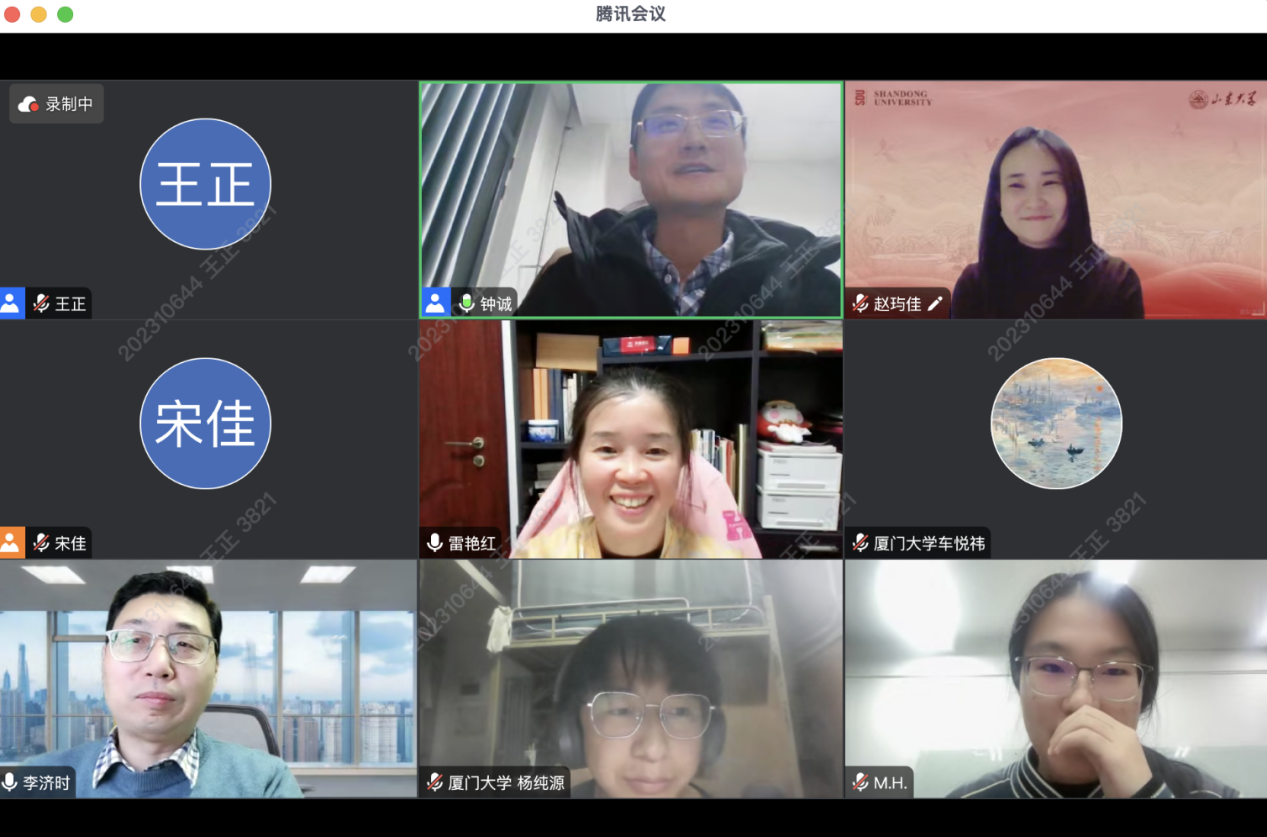Click the blue host person icon beside 钟诚
Image resolution: width=1267 pixels, height=837 pixels.
(435, 303)
